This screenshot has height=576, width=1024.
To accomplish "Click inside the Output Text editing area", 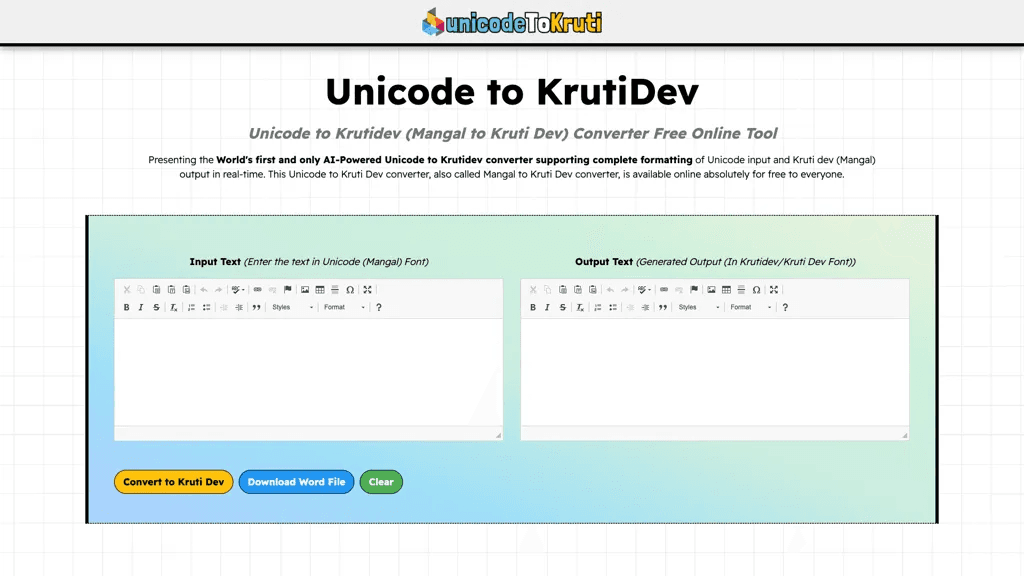I will (x=714, y=372).
